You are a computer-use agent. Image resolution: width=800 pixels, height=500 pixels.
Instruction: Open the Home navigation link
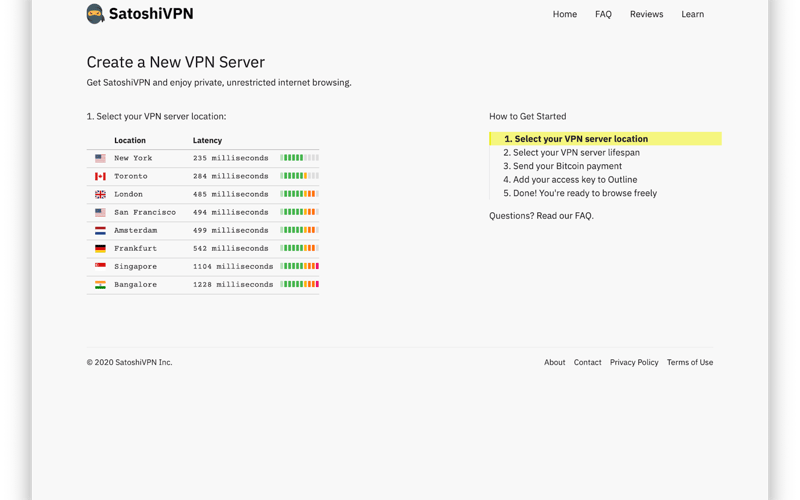[565, 14]
